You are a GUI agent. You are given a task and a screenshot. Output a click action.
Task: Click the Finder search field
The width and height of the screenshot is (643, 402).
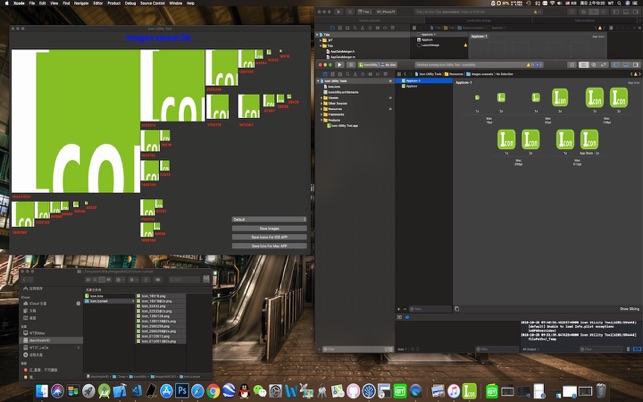(x=185, y=280)
